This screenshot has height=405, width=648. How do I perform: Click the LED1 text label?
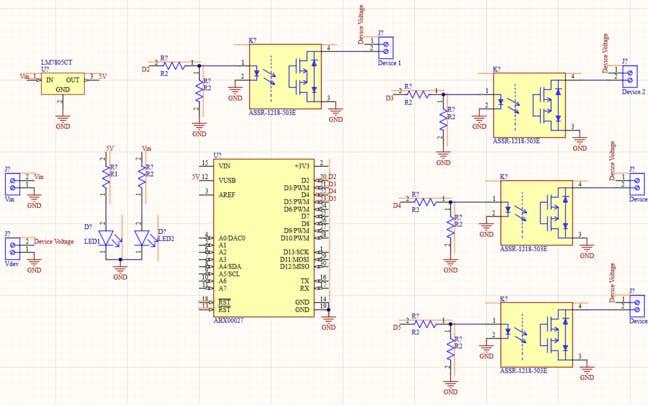coord(92,241)
